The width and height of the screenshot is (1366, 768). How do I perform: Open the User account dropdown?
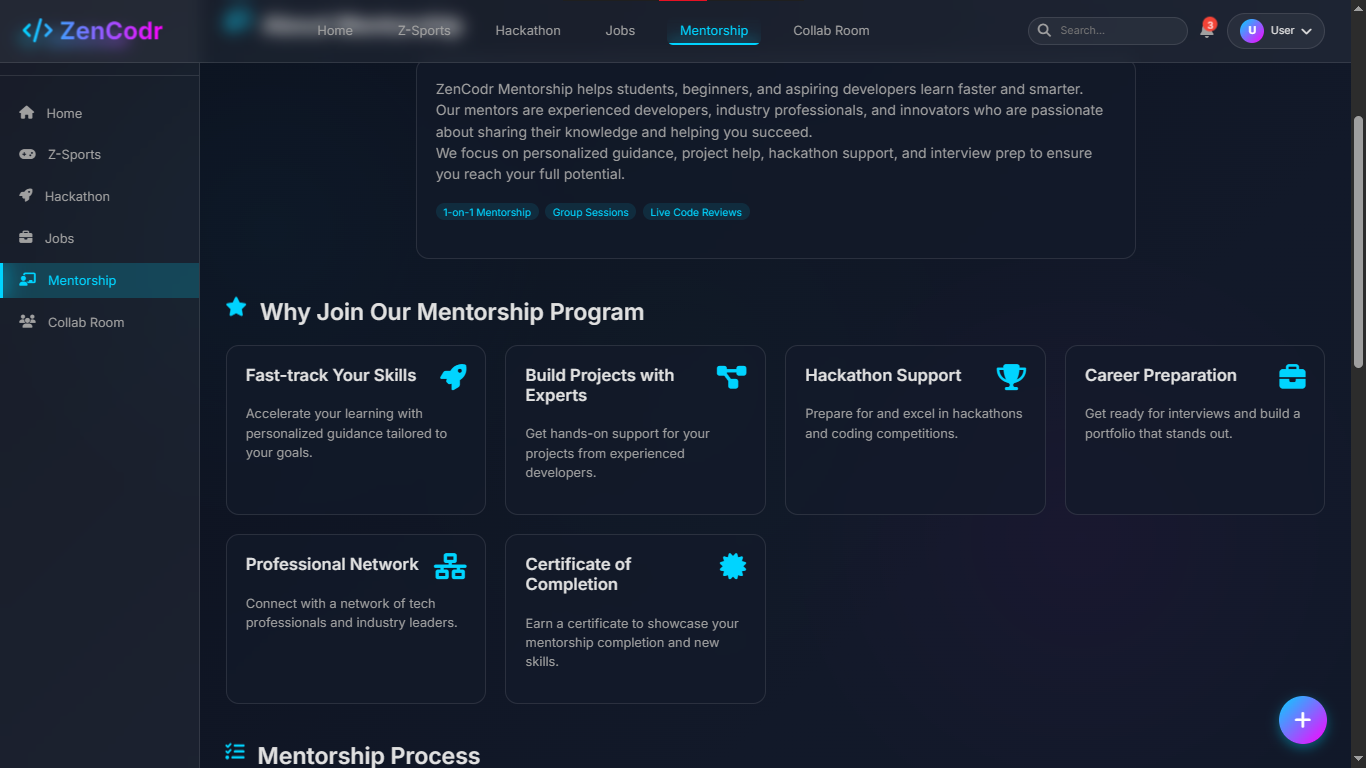point(1275,31)
